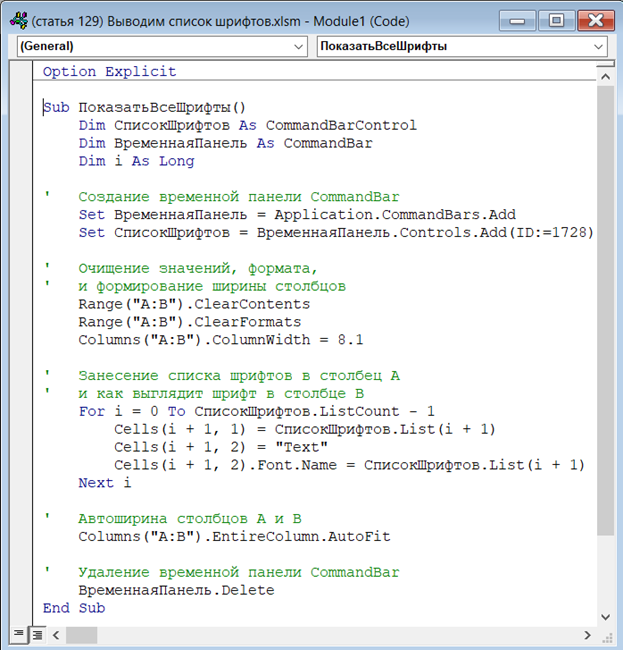Click the Next i line
Screen dimensions: 623x650
105,483
